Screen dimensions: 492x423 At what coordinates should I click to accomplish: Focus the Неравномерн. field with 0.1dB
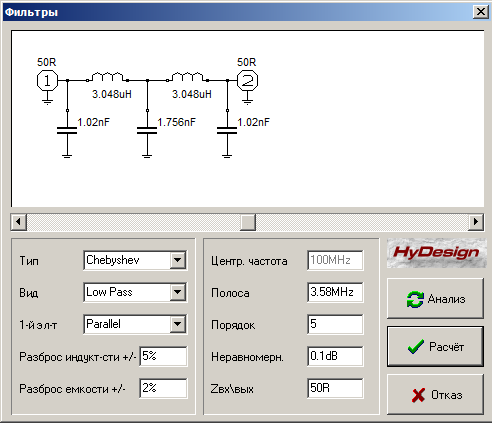[x=335, y=356]
